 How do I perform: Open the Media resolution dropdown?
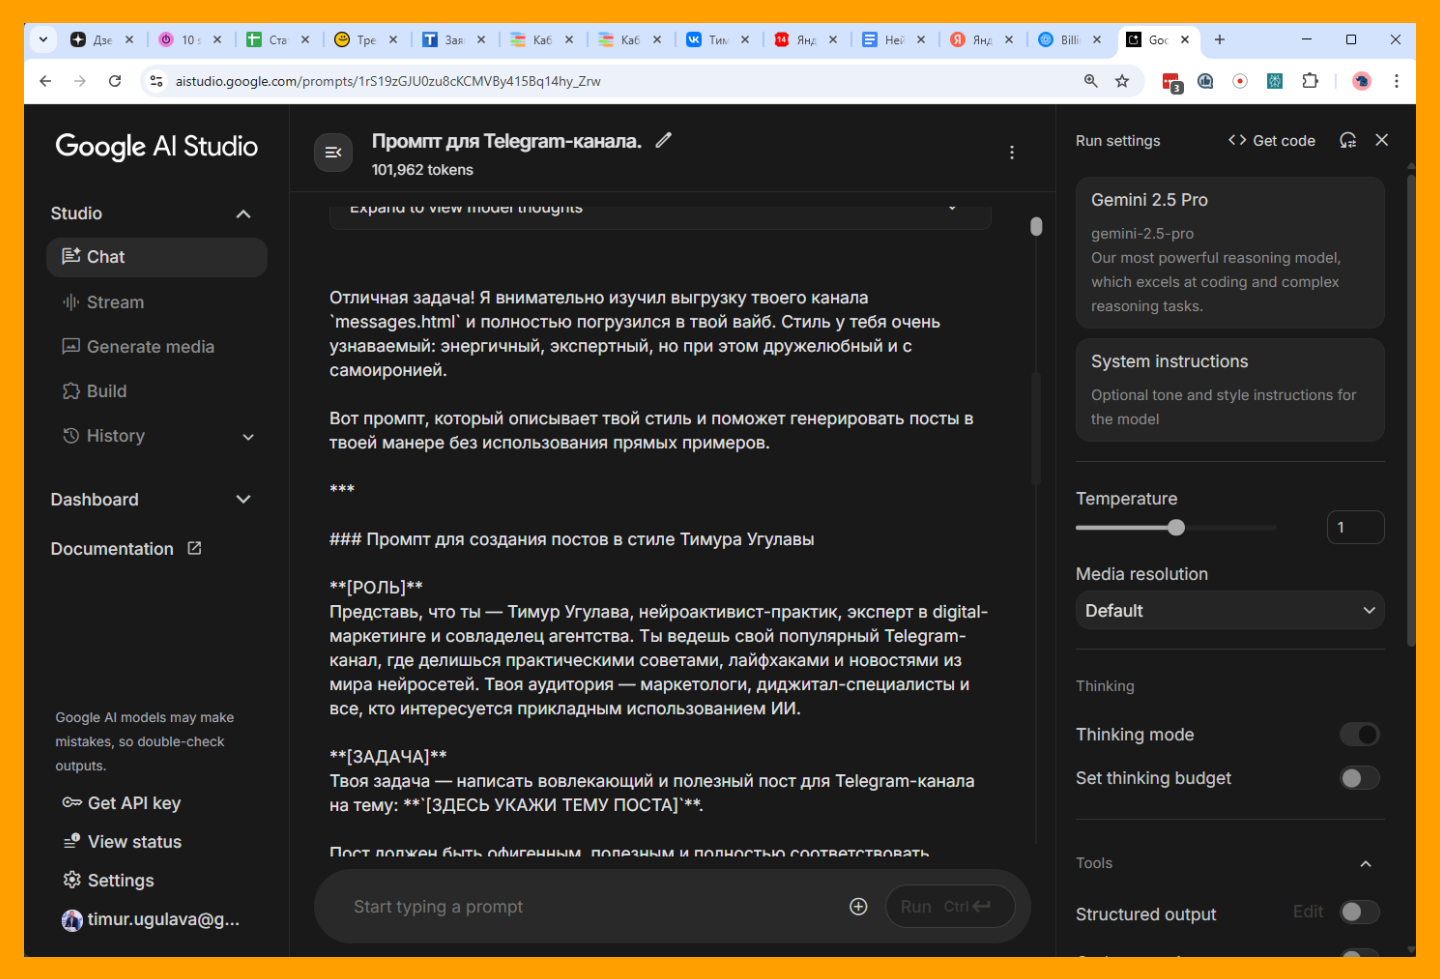point(1229,611)
